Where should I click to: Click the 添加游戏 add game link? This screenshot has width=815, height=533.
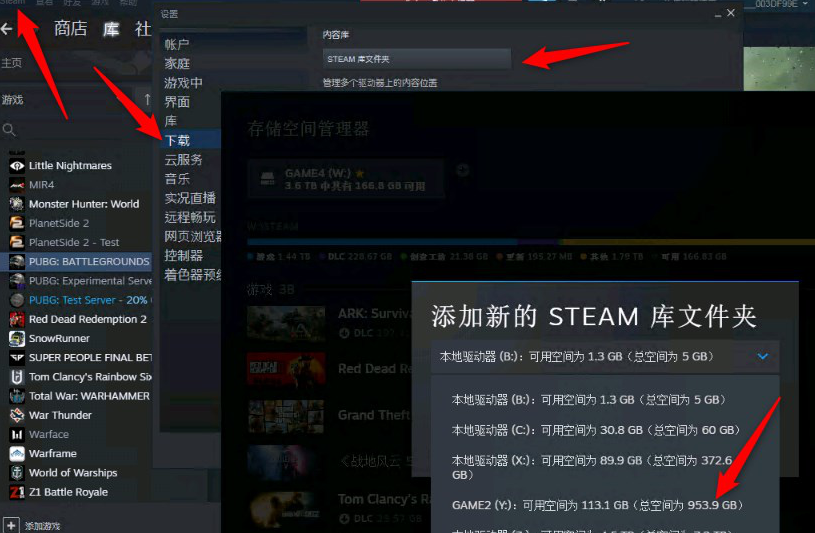[x=43, y=526]
